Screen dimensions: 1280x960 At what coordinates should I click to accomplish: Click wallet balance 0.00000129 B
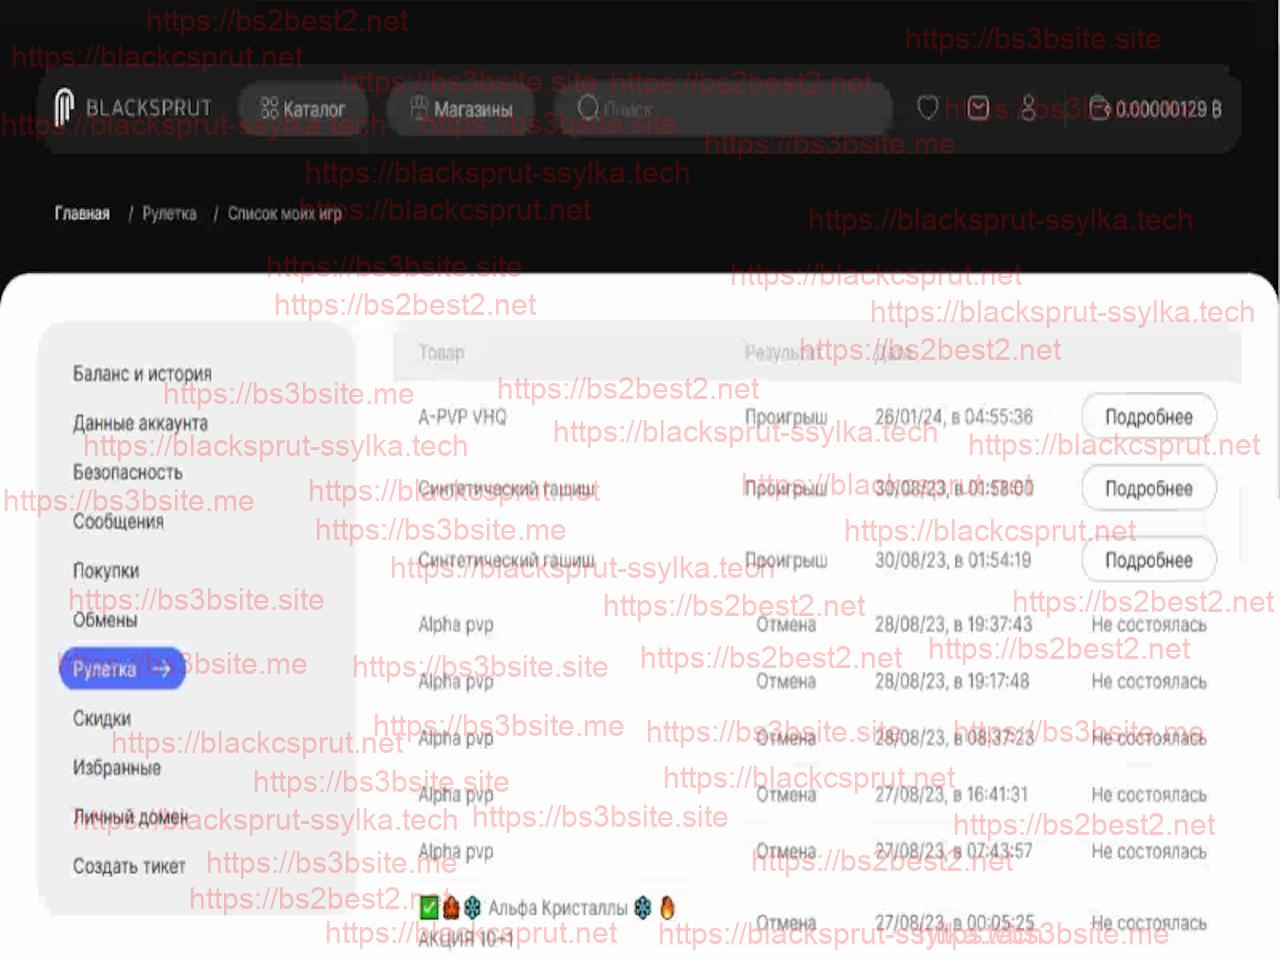pos(1155,108)
